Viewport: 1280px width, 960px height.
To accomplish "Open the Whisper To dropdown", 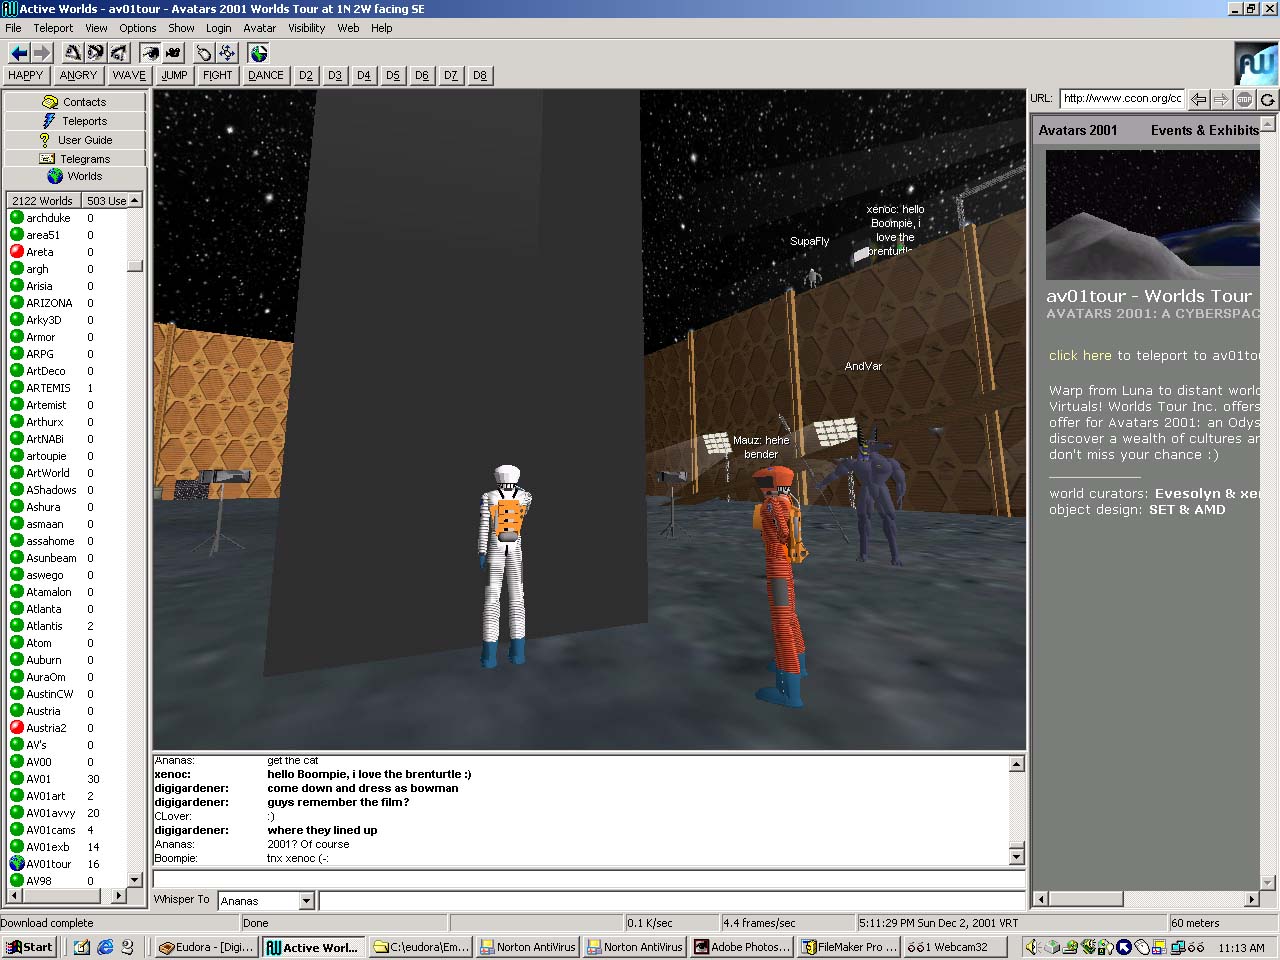I will pyautogui.click(x=307, y=901).
